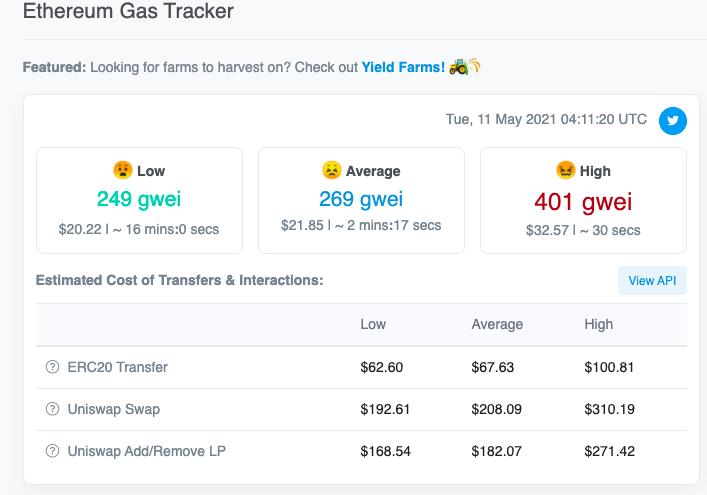The width and height of the screenshot is (707, 495).
Task: Open the Yield Farms link
Action: tap(403, 67)
